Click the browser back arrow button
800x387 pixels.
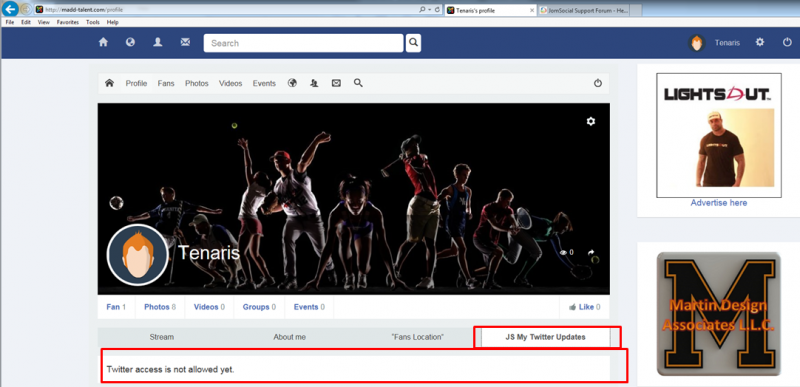11,9
